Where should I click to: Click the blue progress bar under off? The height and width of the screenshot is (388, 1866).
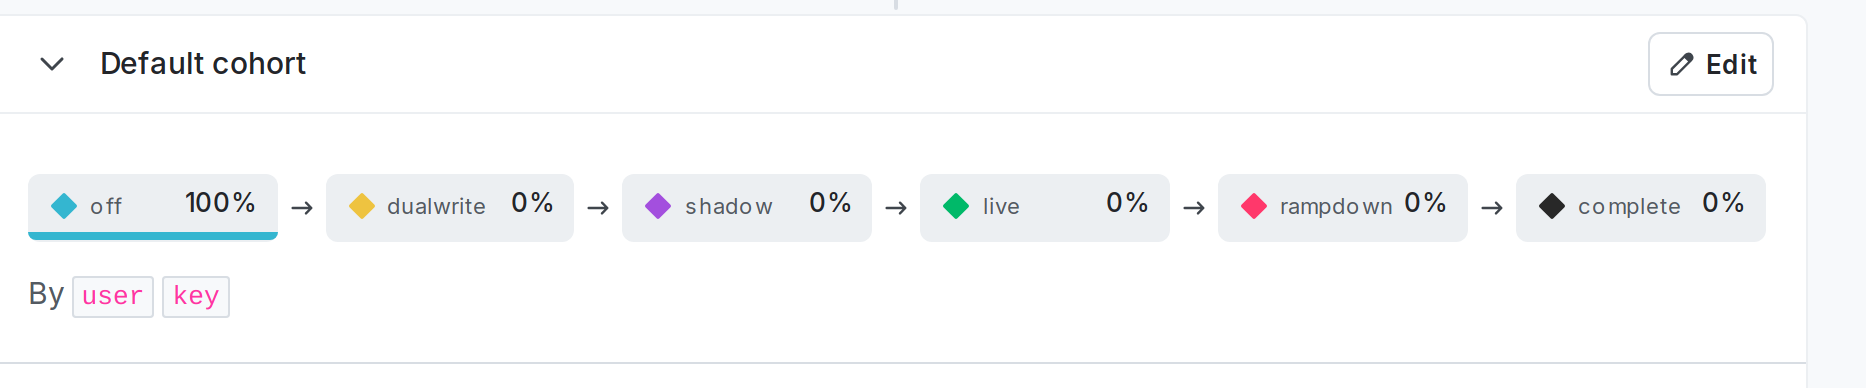(x=153, y=236)
